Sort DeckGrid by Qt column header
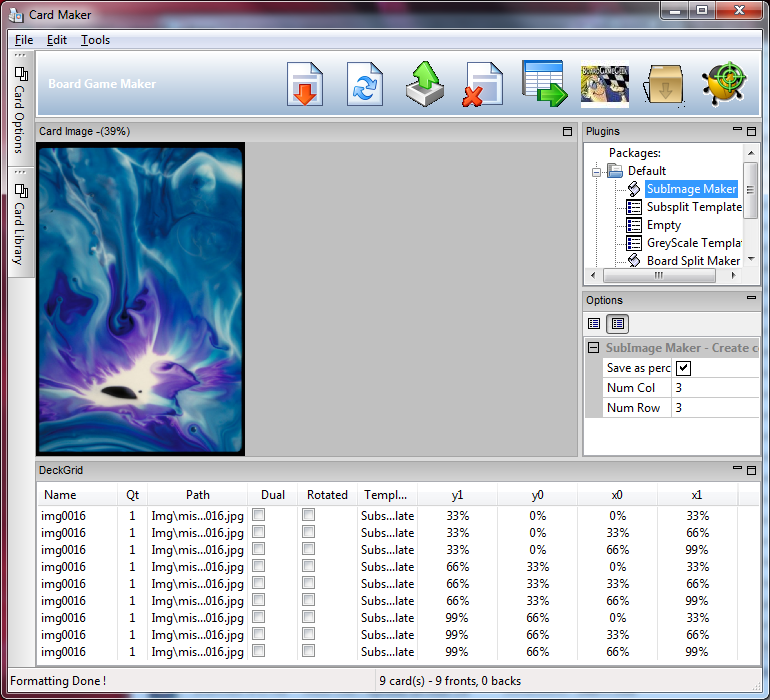 pyautogui.click(x=132, y=495)
